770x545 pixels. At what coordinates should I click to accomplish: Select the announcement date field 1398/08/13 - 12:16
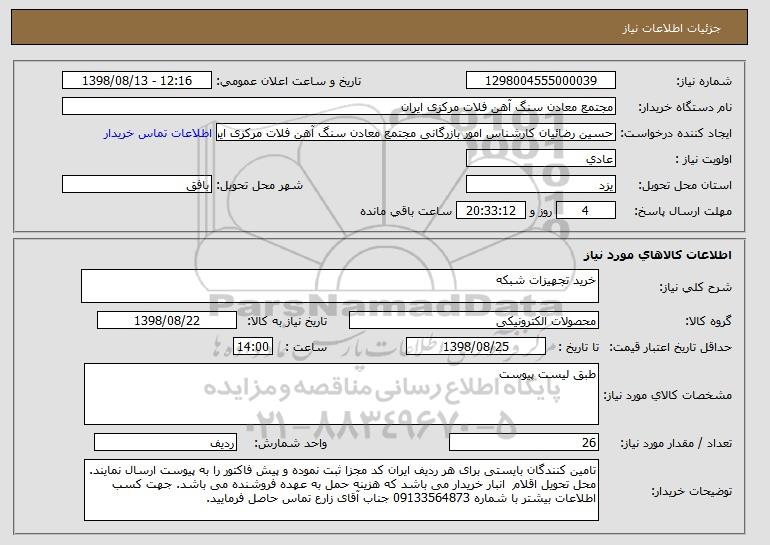click(x=137, y=81)
